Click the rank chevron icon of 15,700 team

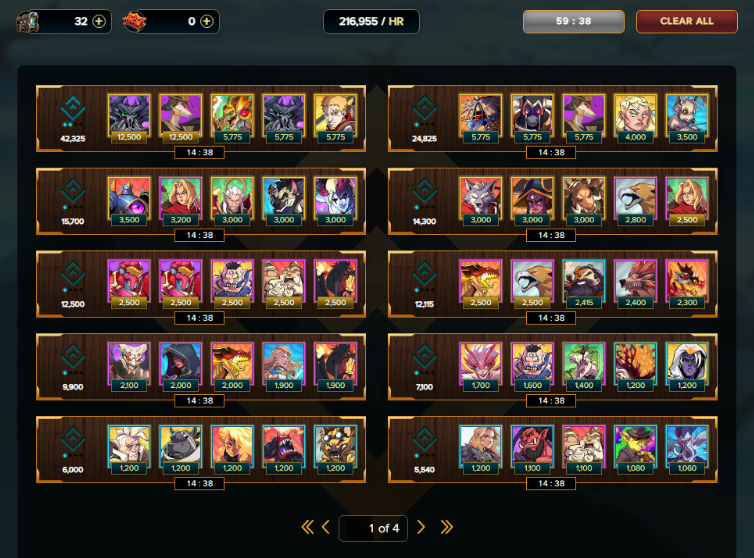(x=73, y=191)
